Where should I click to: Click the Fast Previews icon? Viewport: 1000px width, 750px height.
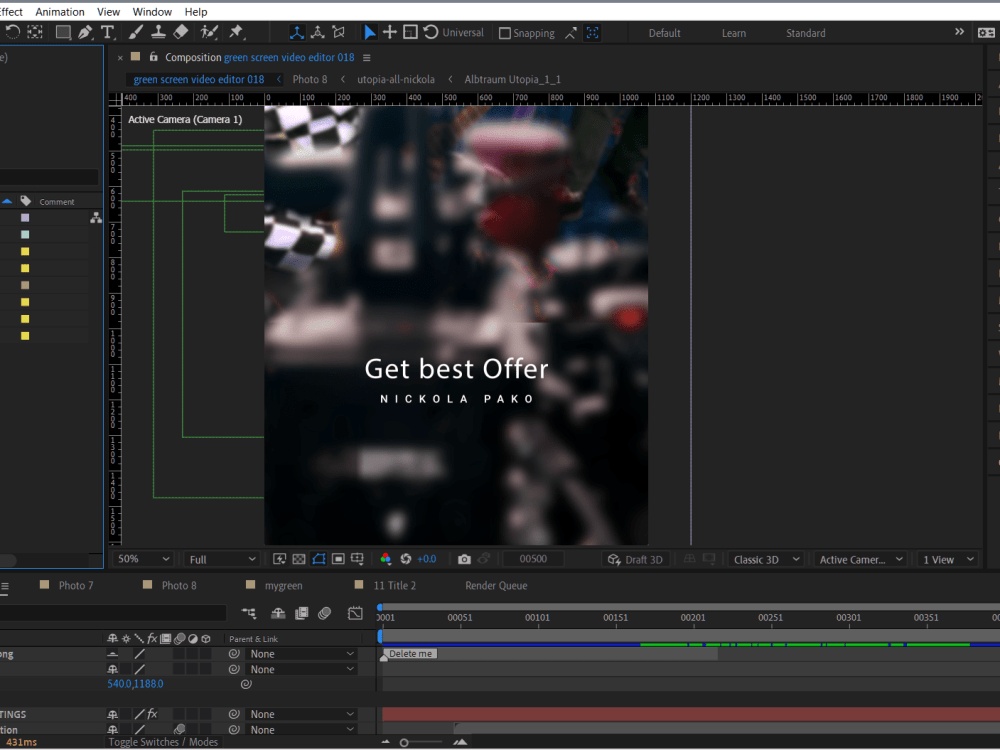[279, 559]
